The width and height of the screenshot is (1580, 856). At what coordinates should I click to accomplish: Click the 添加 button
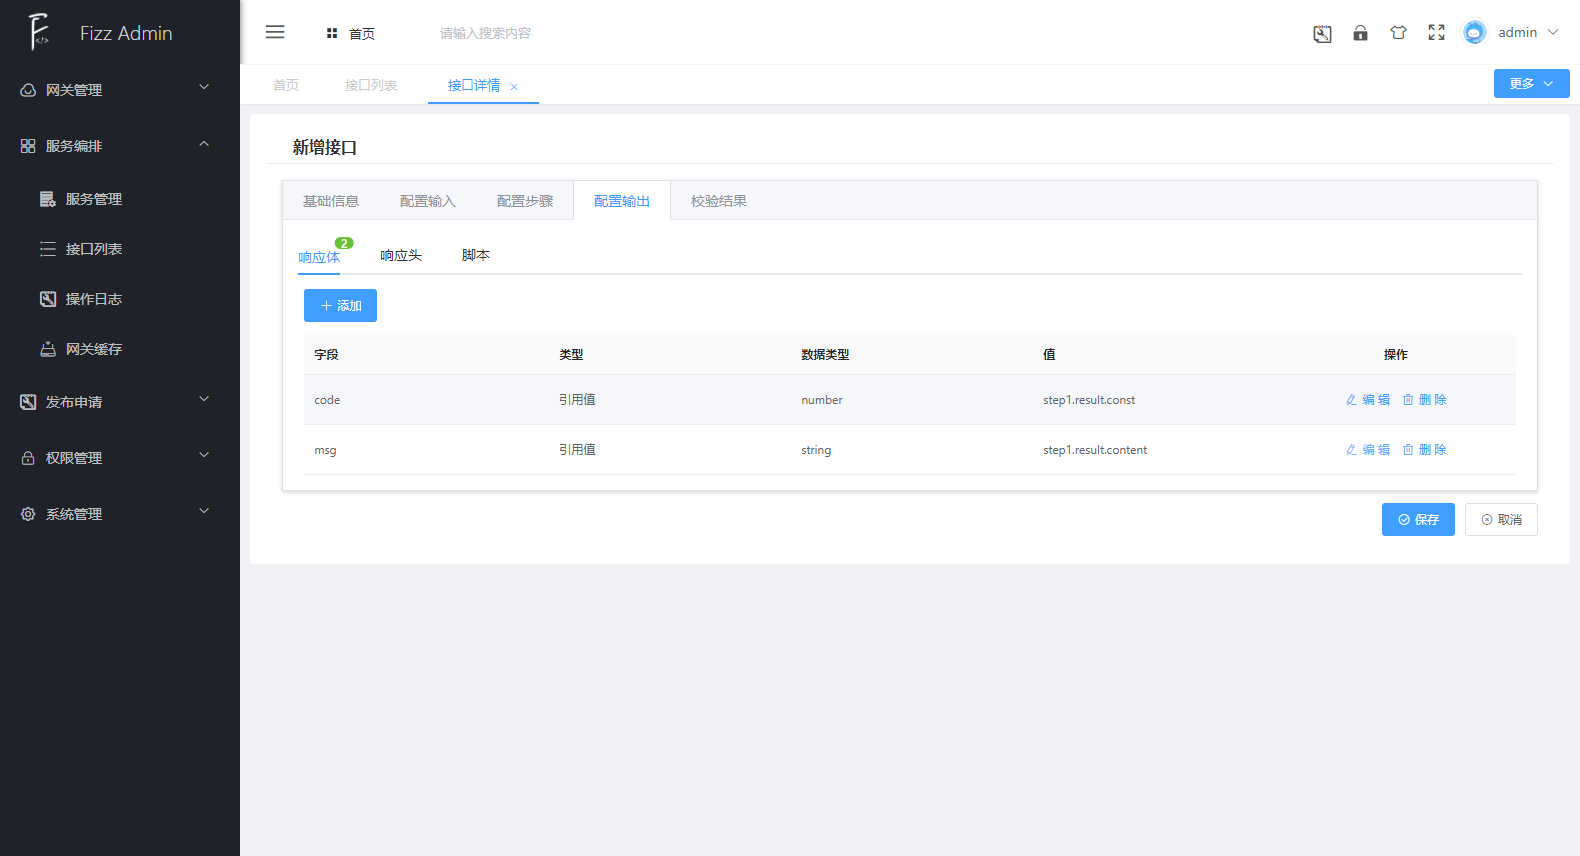pos(340,306)
